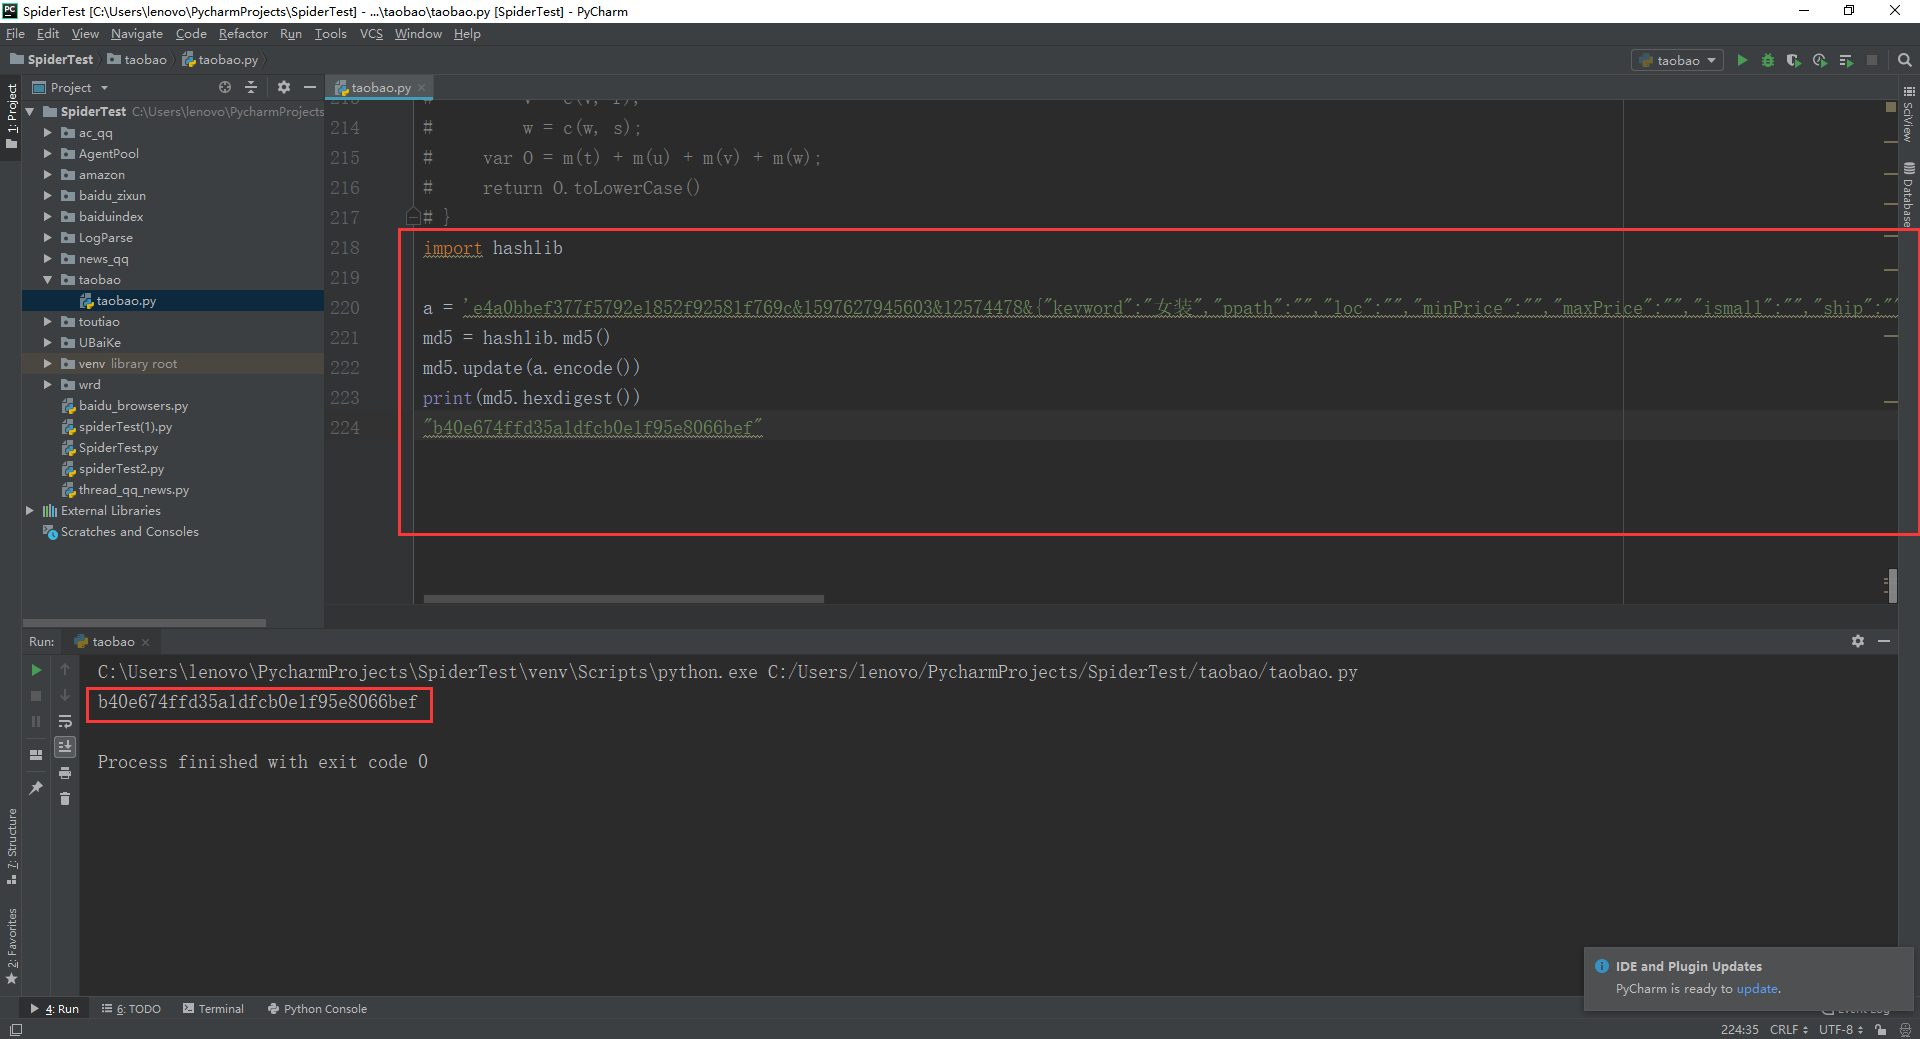Open the VCS menu
The width and height of the screenshot is (1920, 1039).
click(371, 33)
